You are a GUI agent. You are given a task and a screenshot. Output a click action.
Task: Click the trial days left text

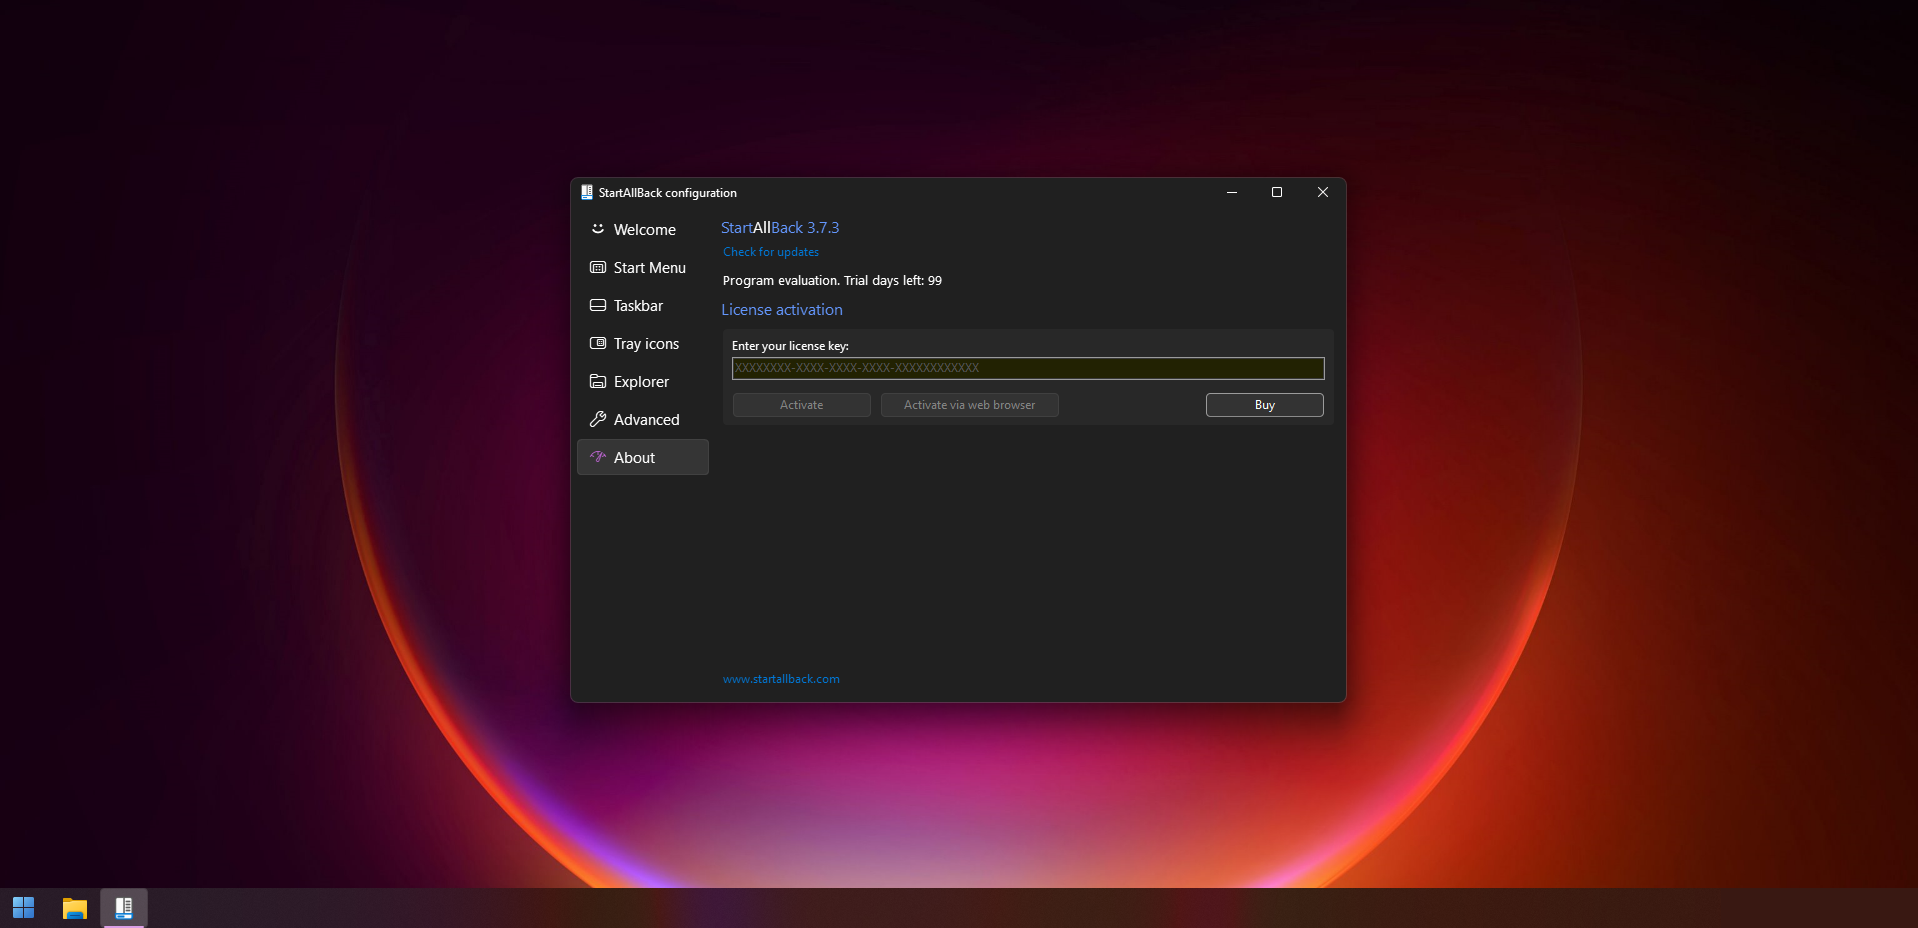pos(832,281)
